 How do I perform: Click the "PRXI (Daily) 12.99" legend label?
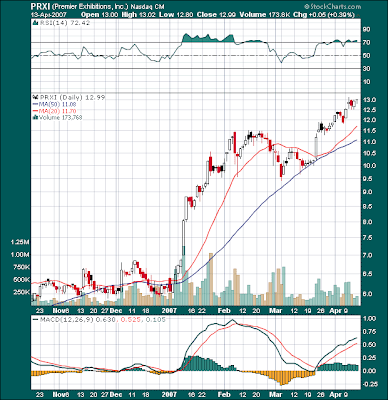73,98
